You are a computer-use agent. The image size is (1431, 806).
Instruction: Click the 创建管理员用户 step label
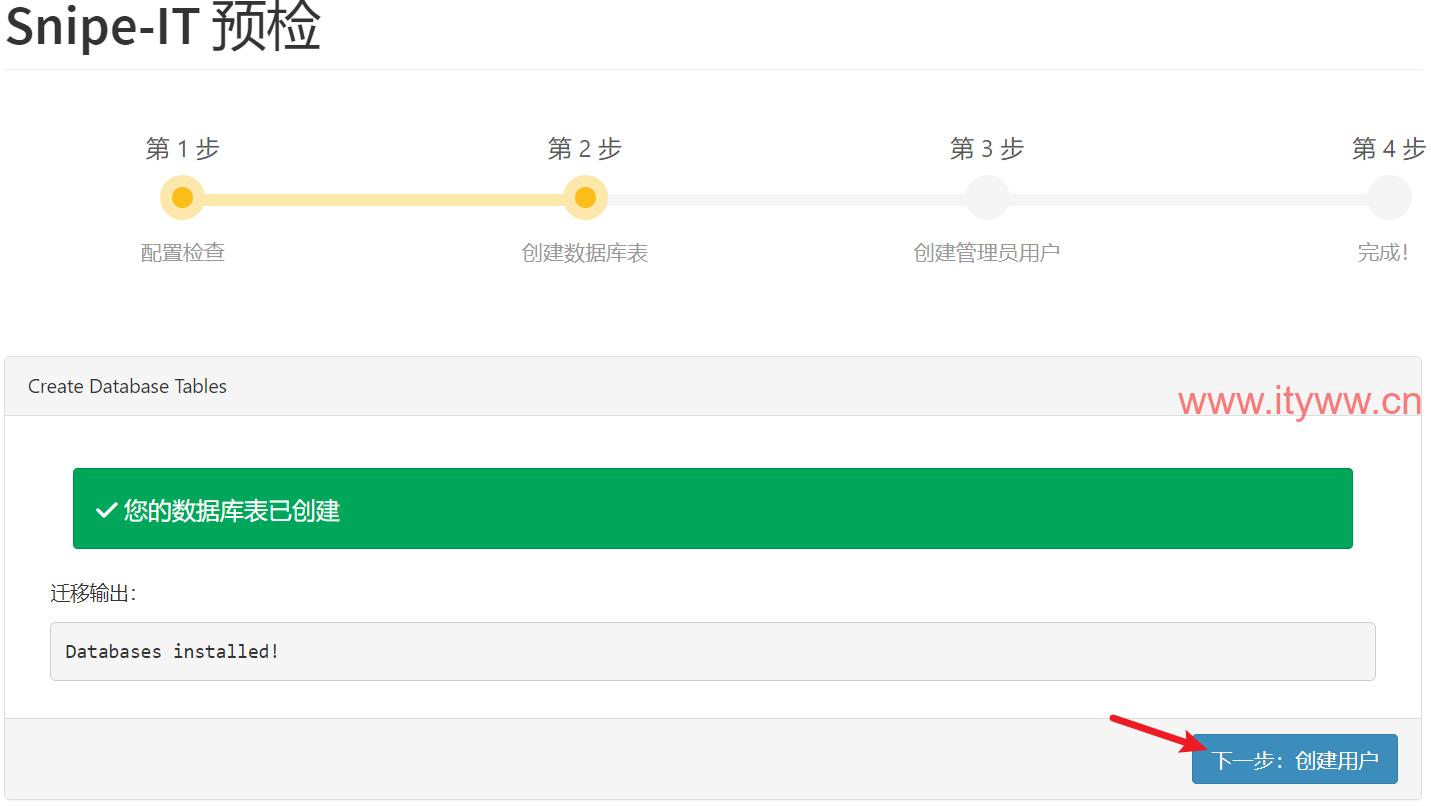coord(987,253)
